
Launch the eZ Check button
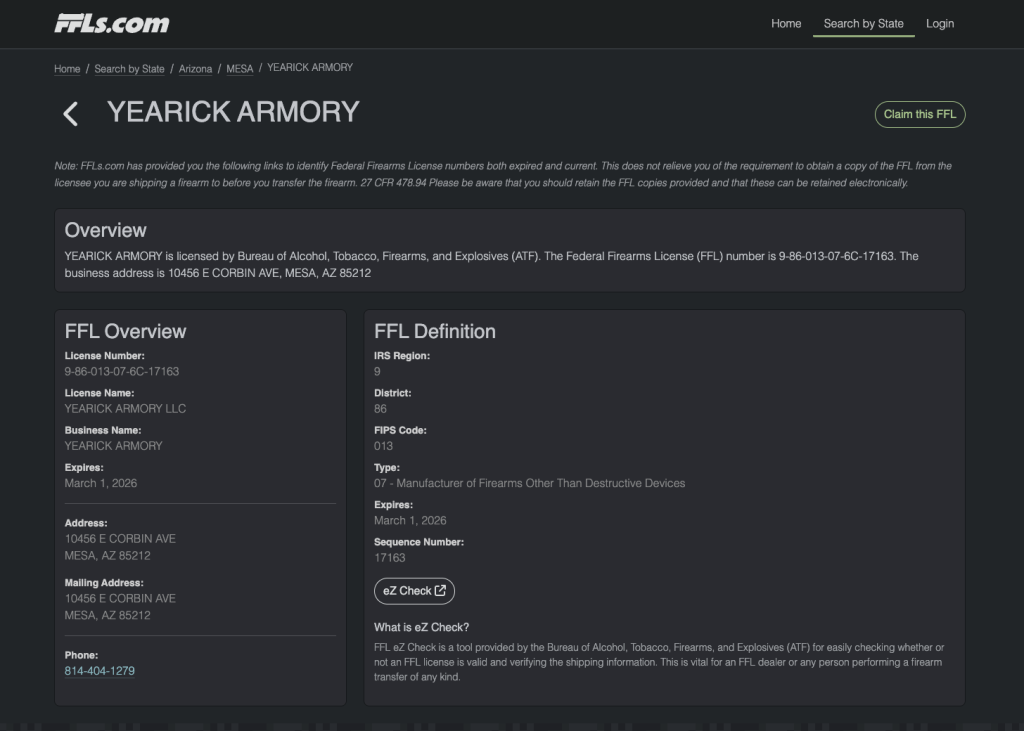pos(413,591)
